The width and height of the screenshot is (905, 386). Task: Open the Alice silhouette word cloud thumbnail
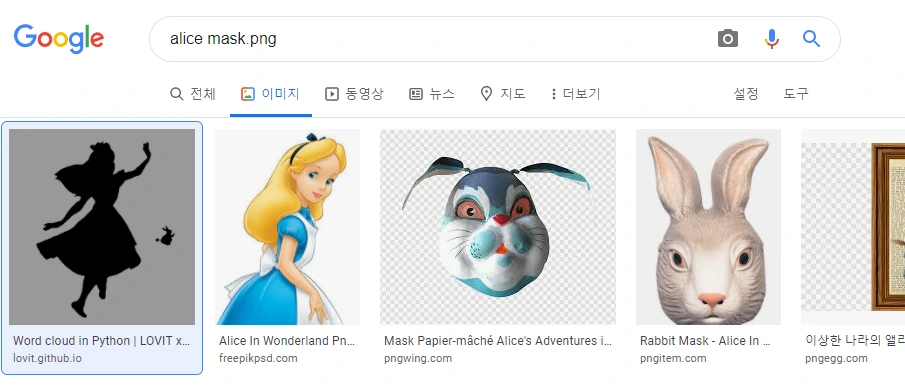[x=102, y=227]
